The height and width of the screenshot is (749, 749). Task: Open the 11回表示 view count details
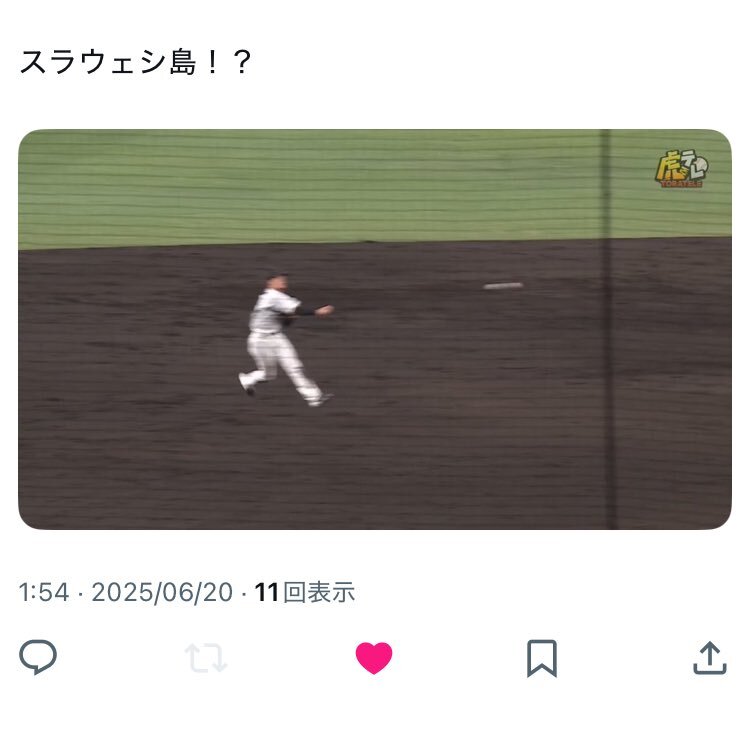tap(305, 592)
